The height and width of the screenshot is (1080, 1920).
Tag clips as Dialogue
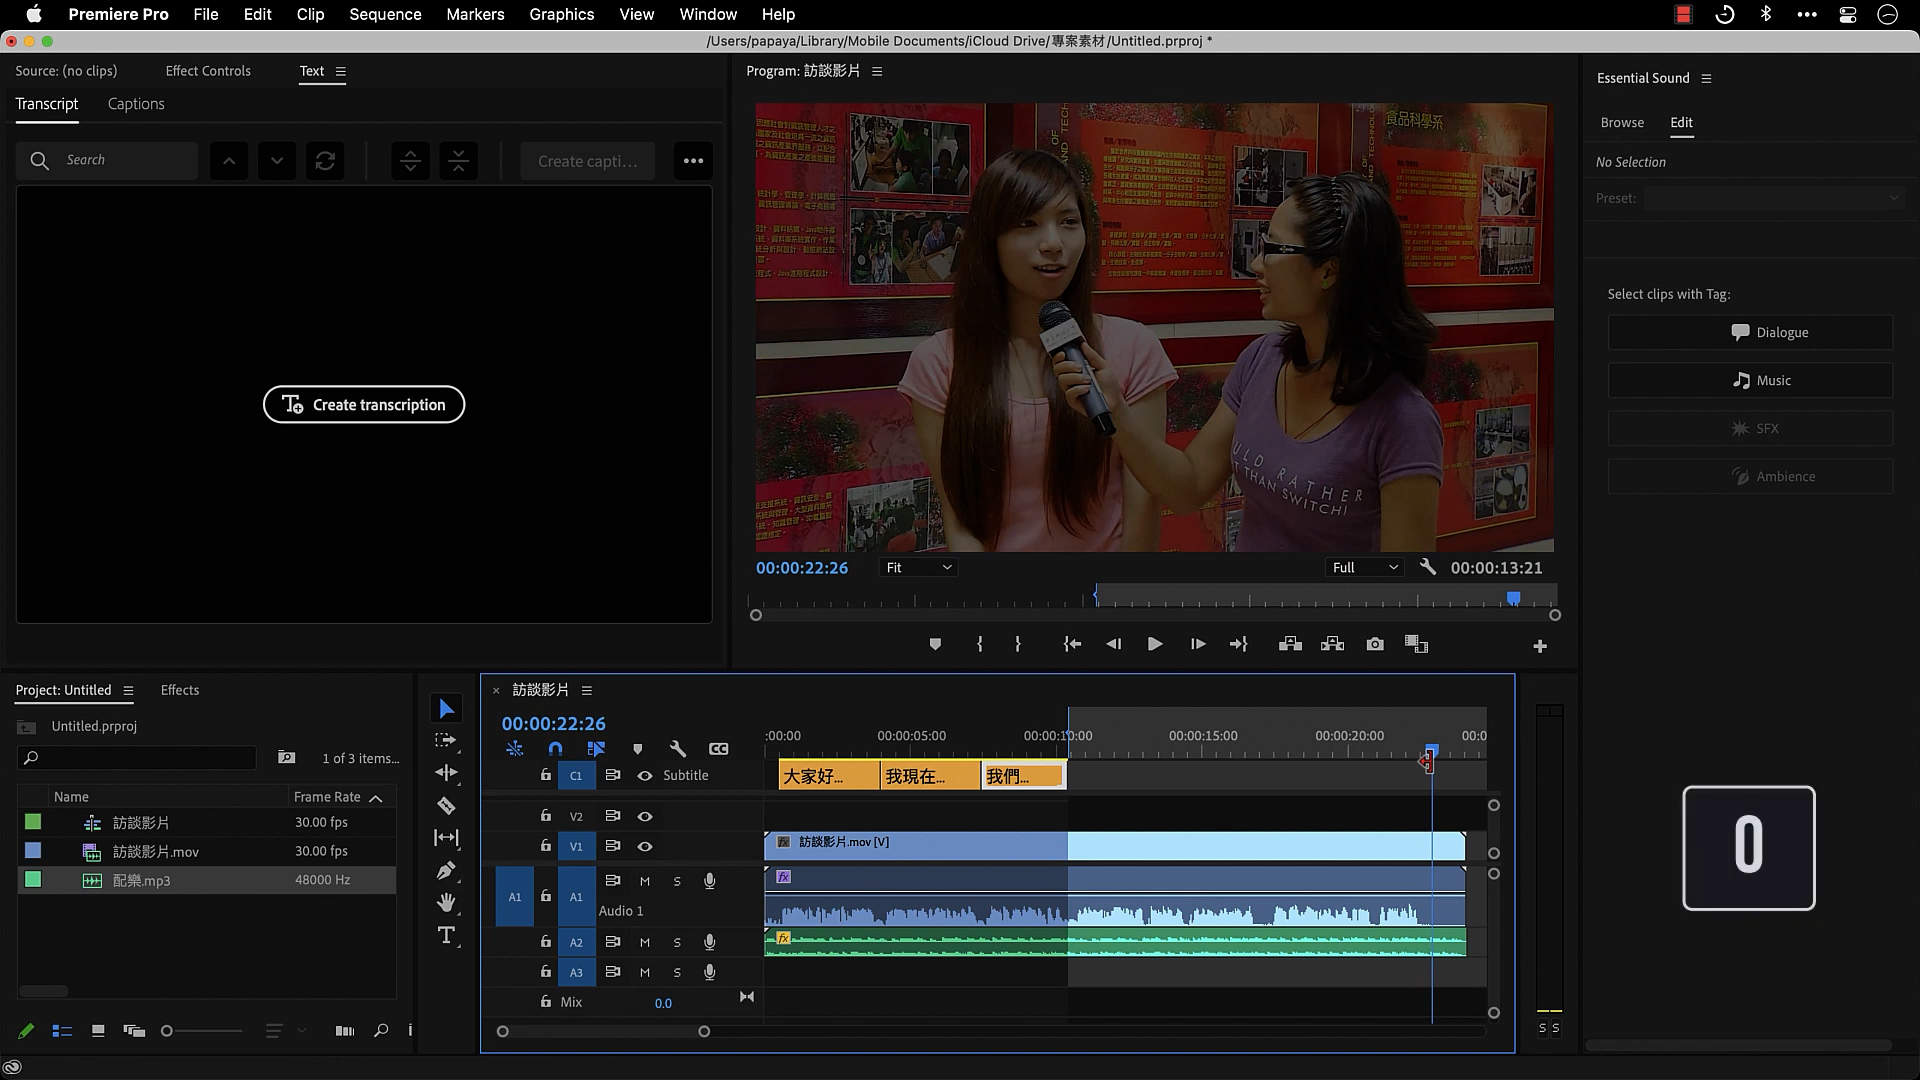pyautogui.click(x=1750, y=333)
